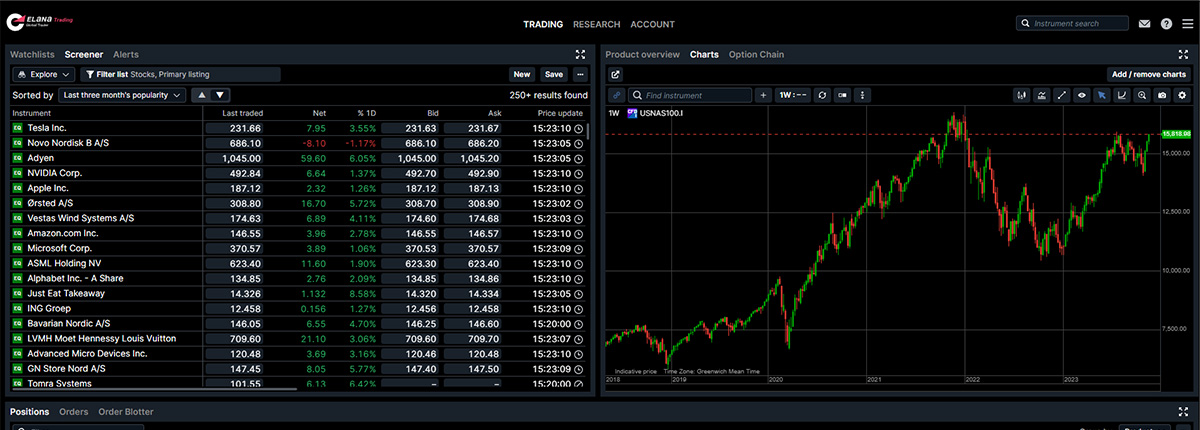Open the chart type candlestick icon
The height and width of the screenshot is (430, 1200).
(x=1021, y=95)
